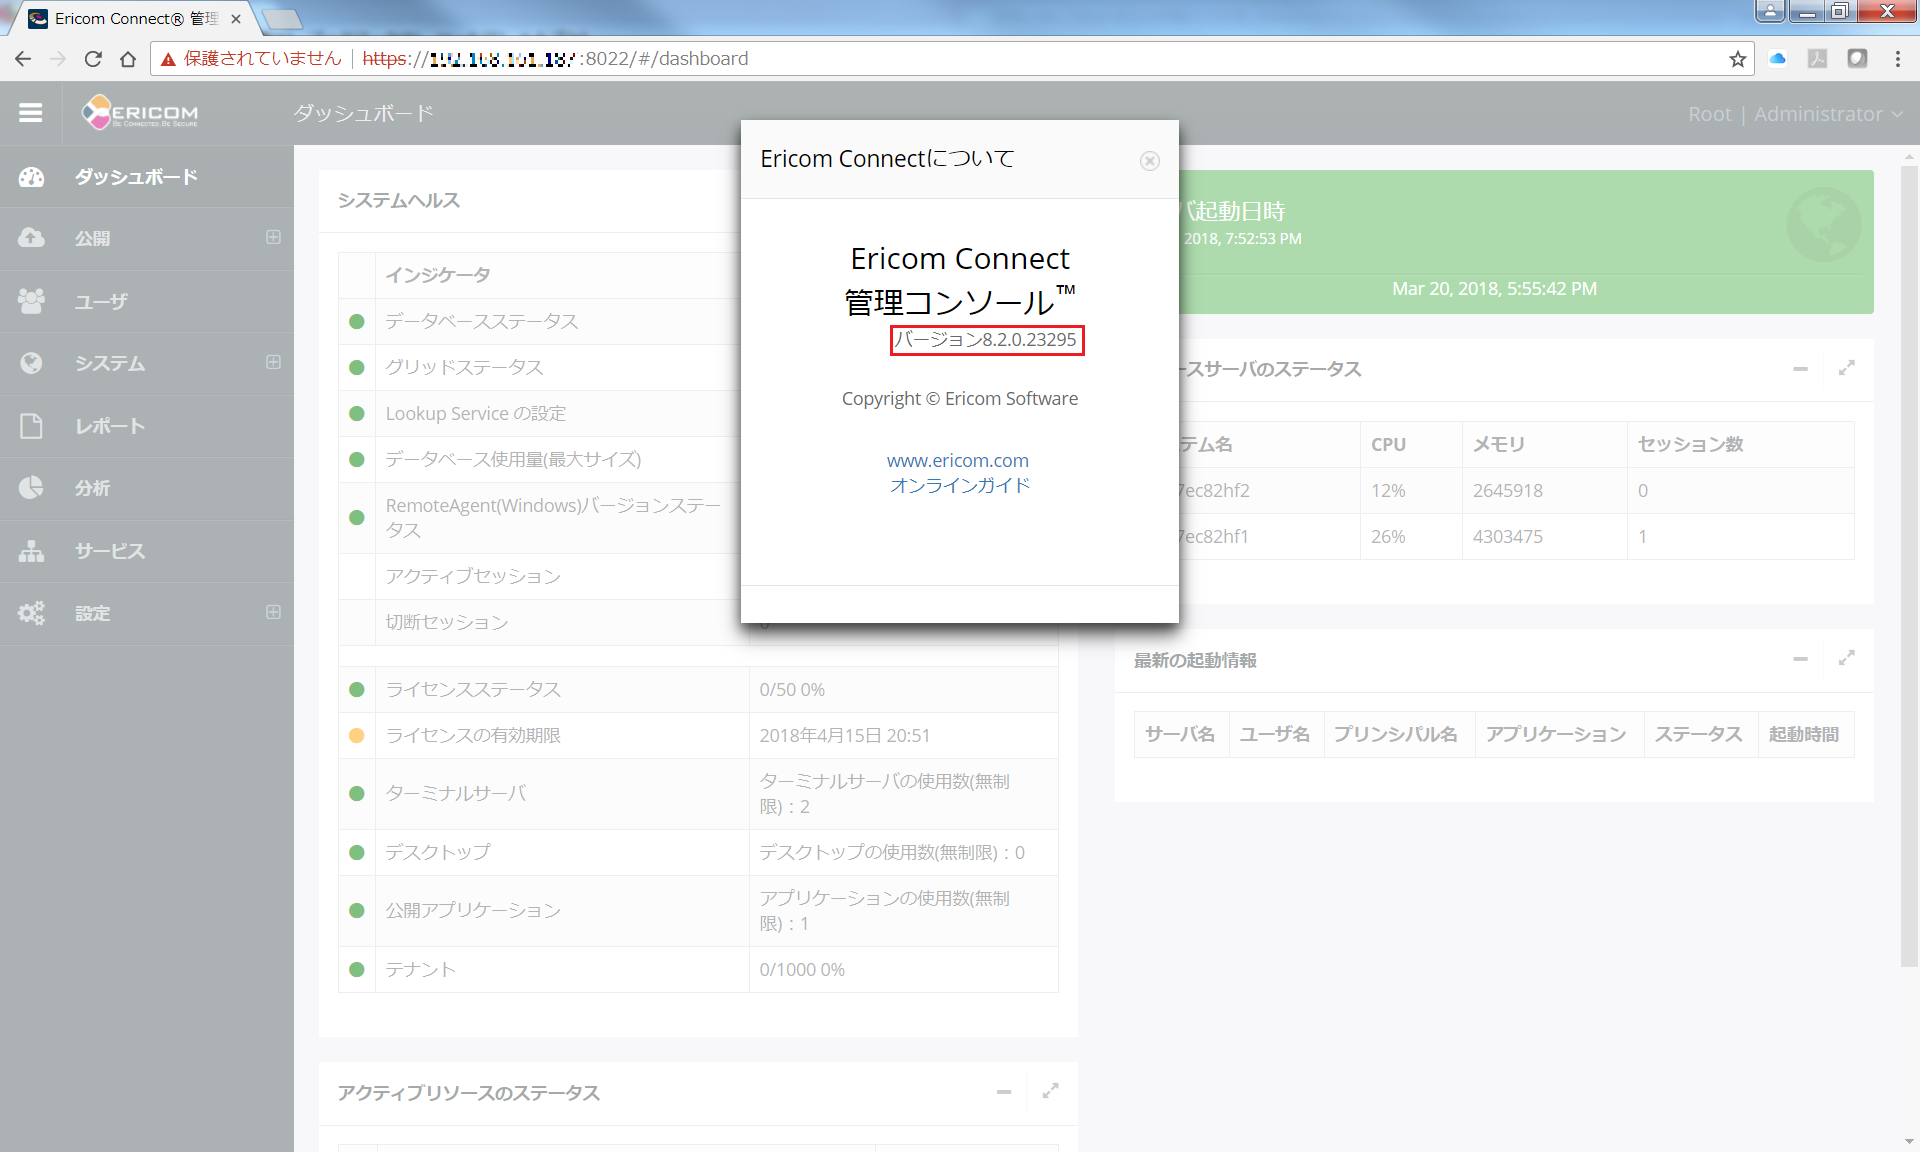Screen dimensions: 1920x1152
Task: Open the hamburger menu at top left
Action: (31, 112)
